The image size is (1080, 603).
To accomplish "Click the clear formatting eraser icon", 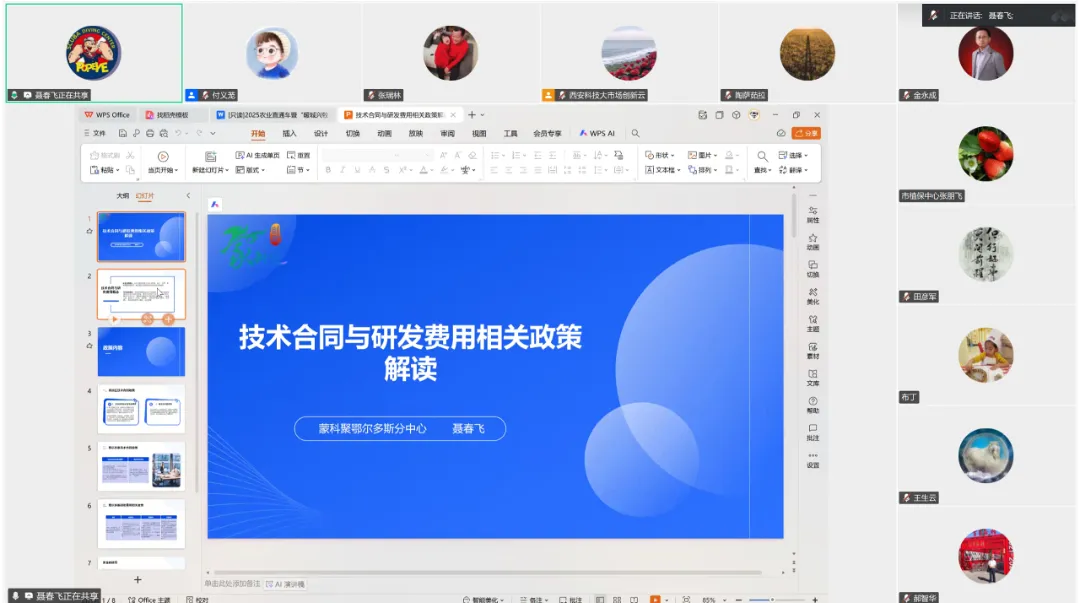I will pyautogui.click(x=472, y=155).
